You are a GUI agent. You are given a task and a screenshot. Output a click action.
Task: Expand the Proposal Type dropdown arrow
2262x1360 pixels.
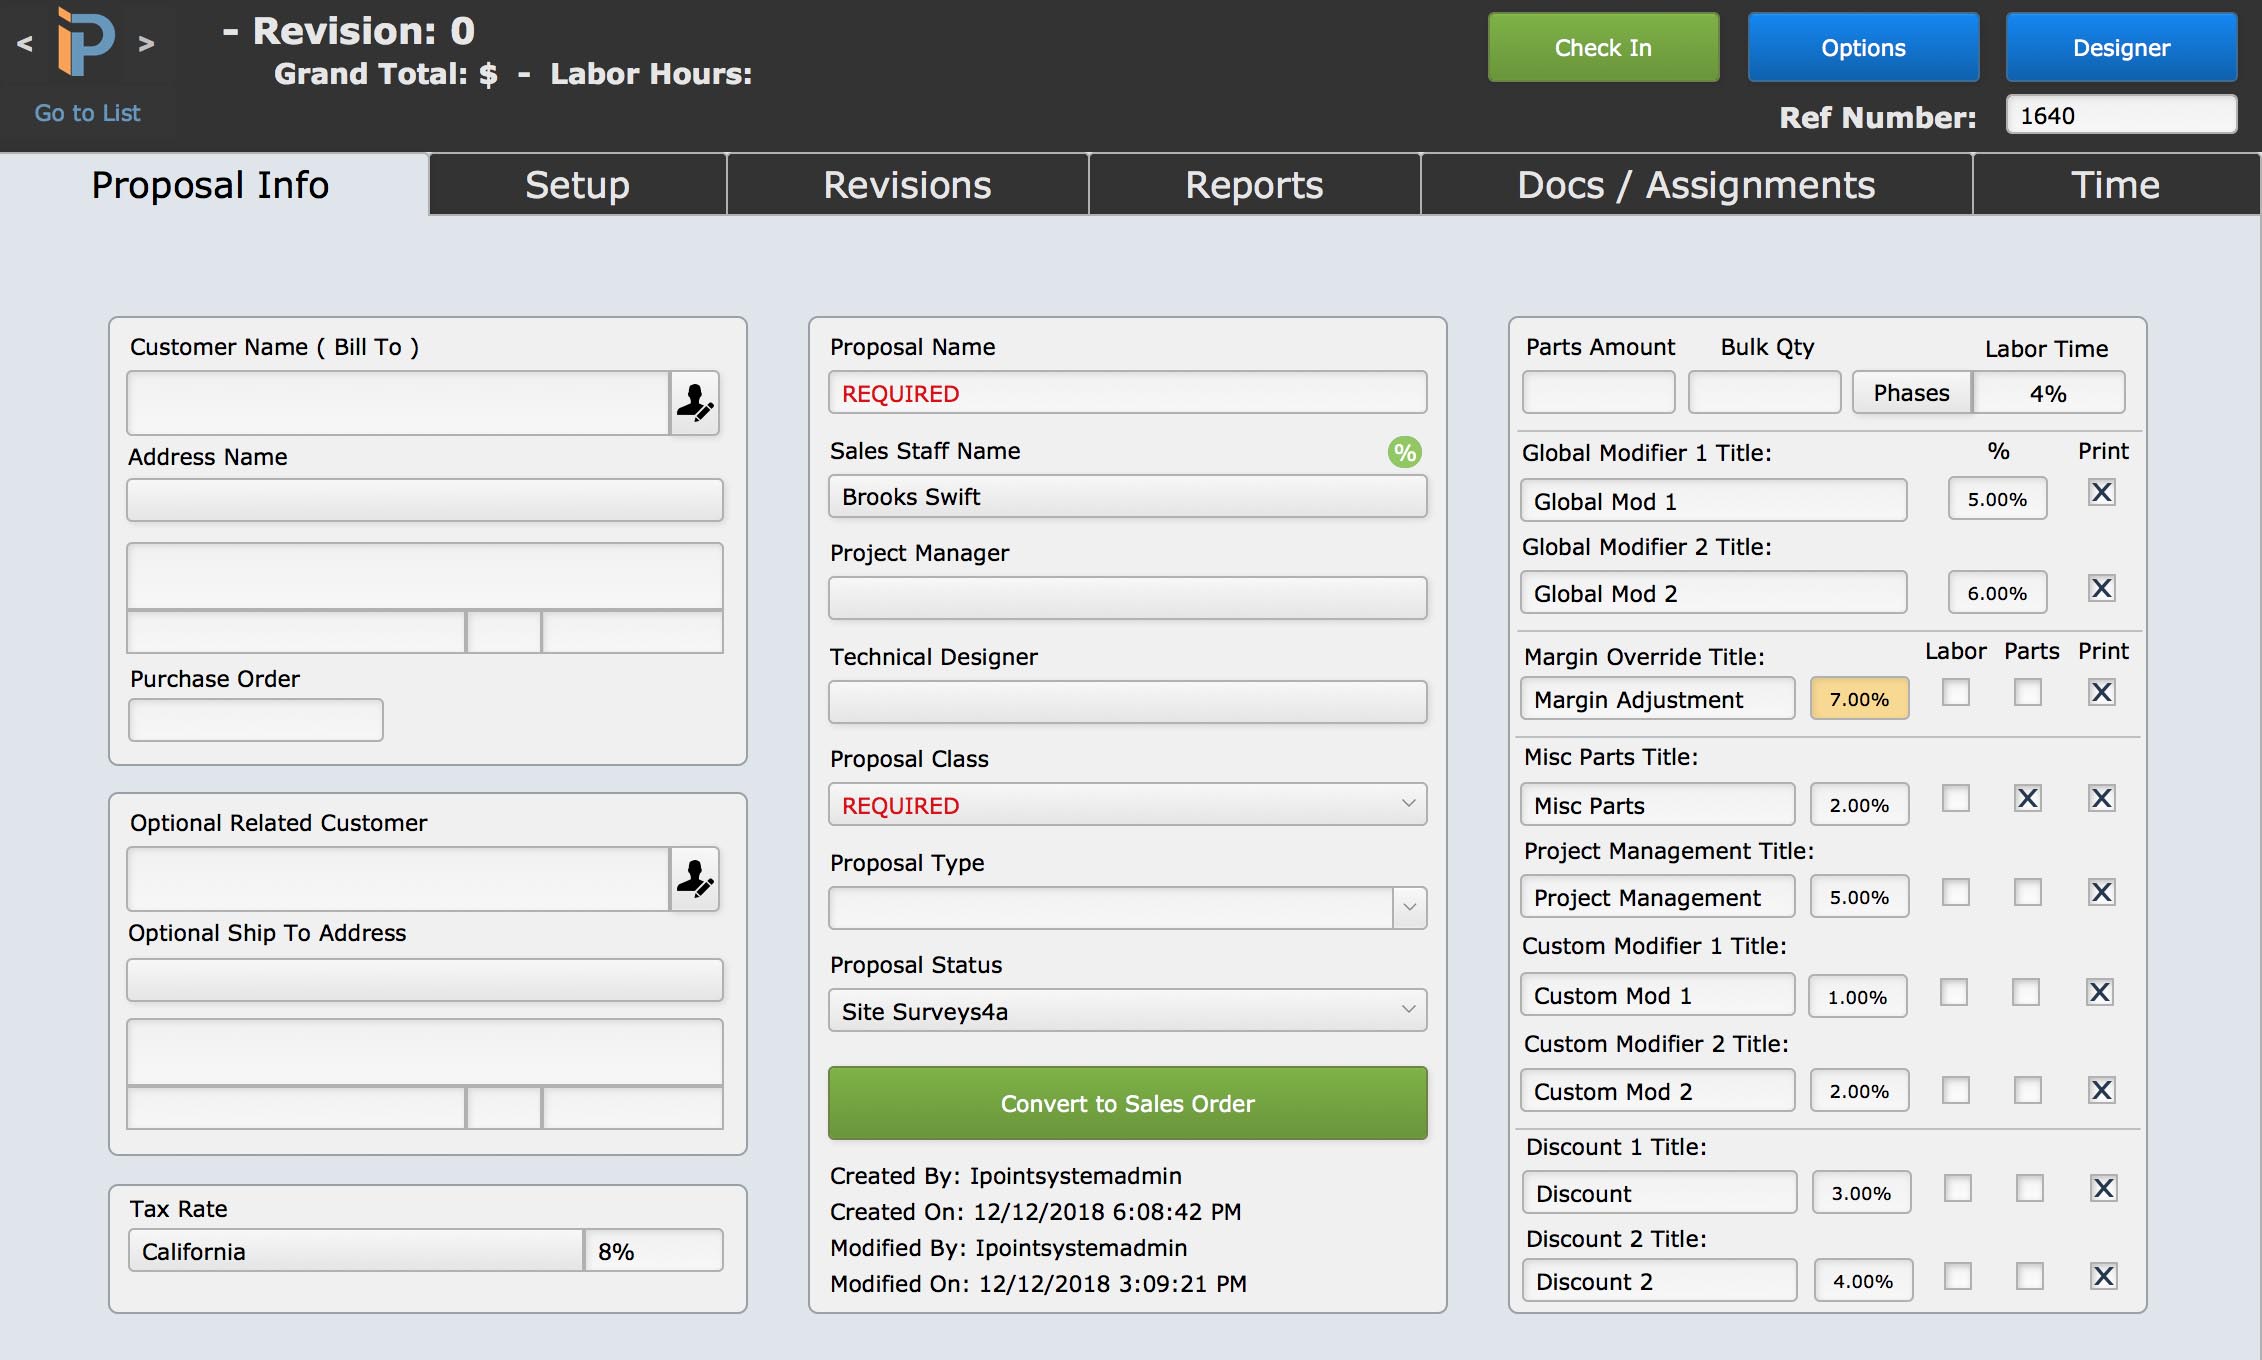[1409, 908]
